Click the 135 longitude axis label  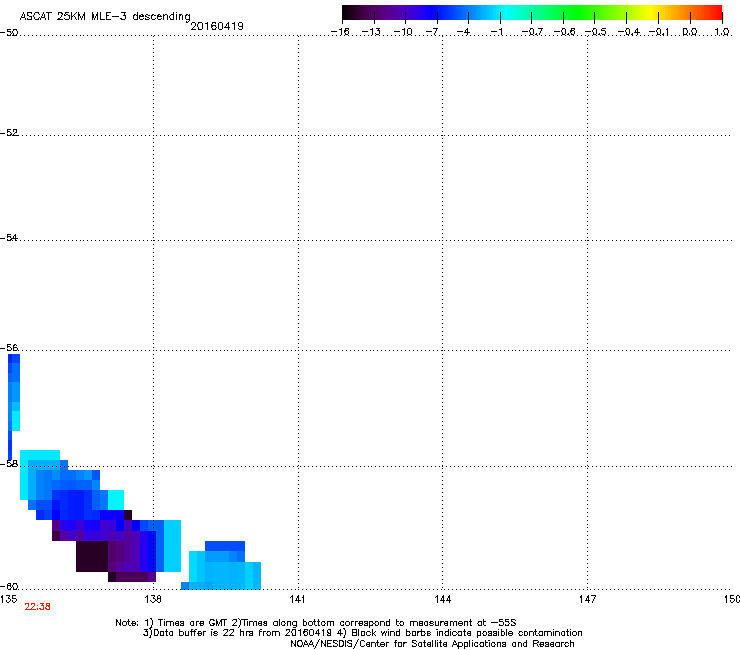tap(9, 599)
